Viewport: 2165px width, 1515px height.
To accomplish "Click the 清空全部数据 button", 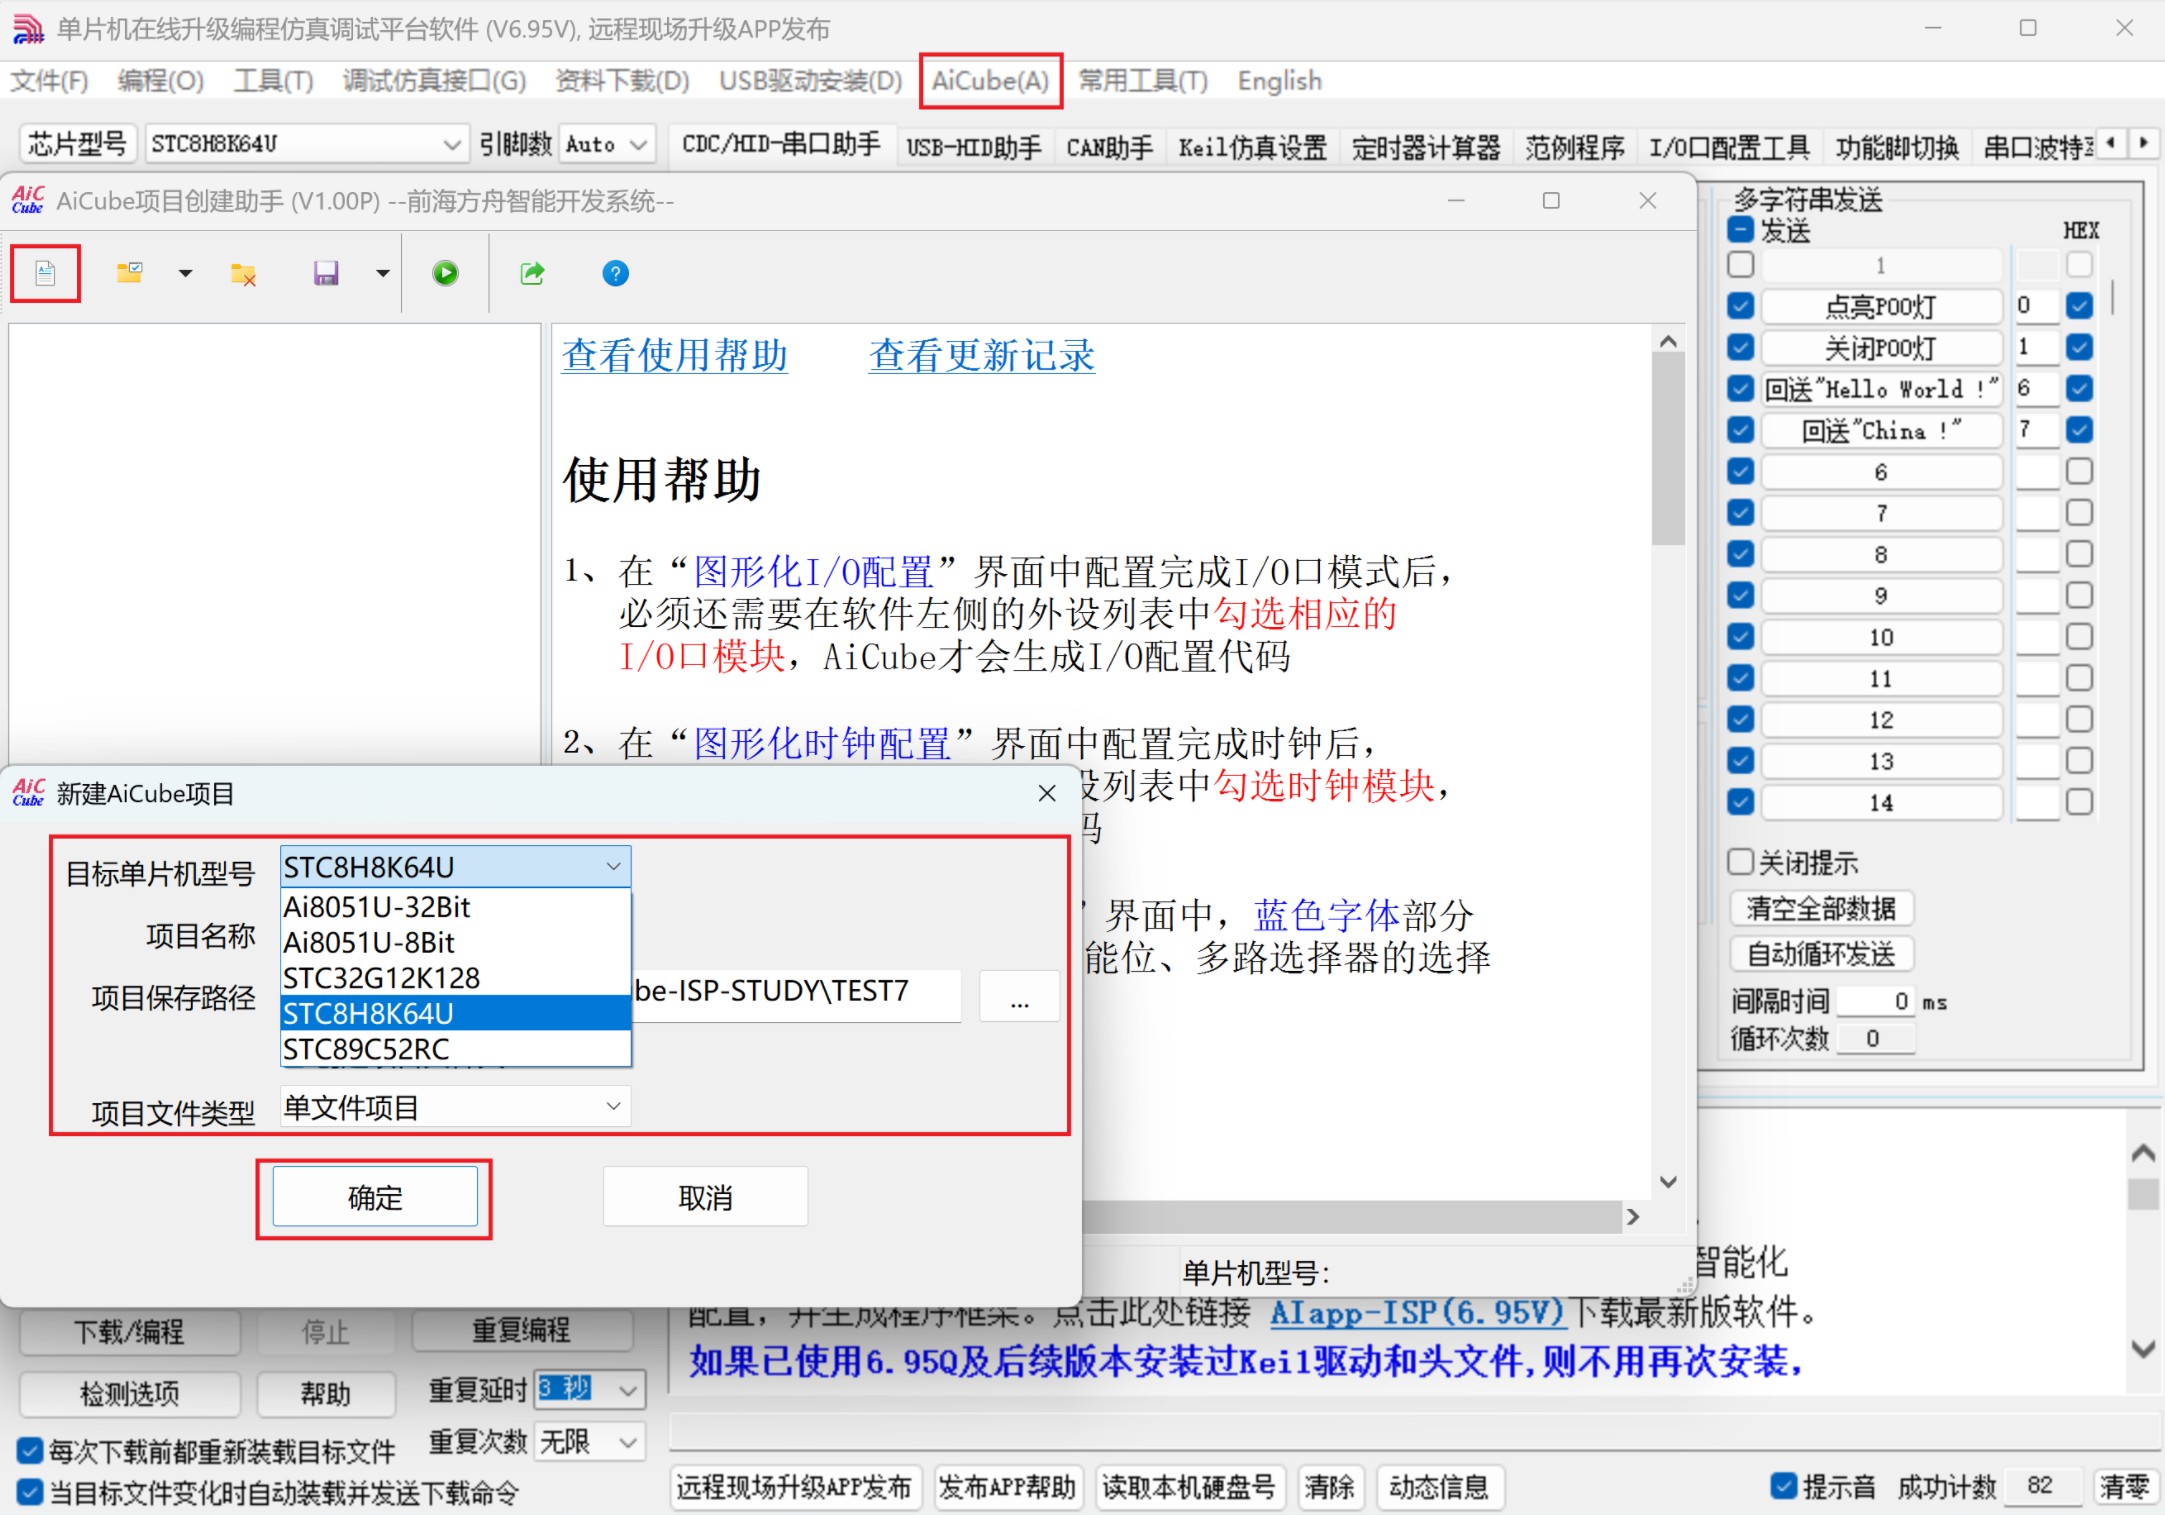I will coord(1821,908).
